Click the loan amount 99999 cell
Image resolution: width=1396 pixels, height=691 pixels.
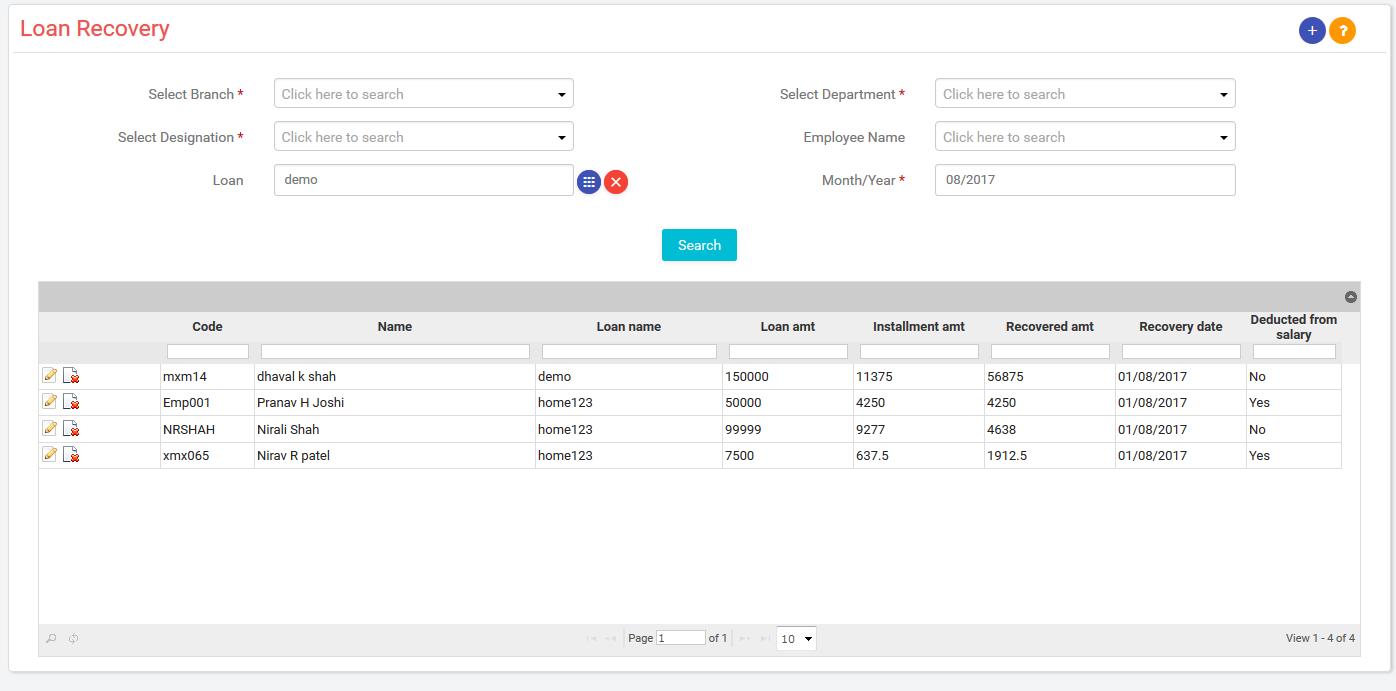[x=788, y=430]
